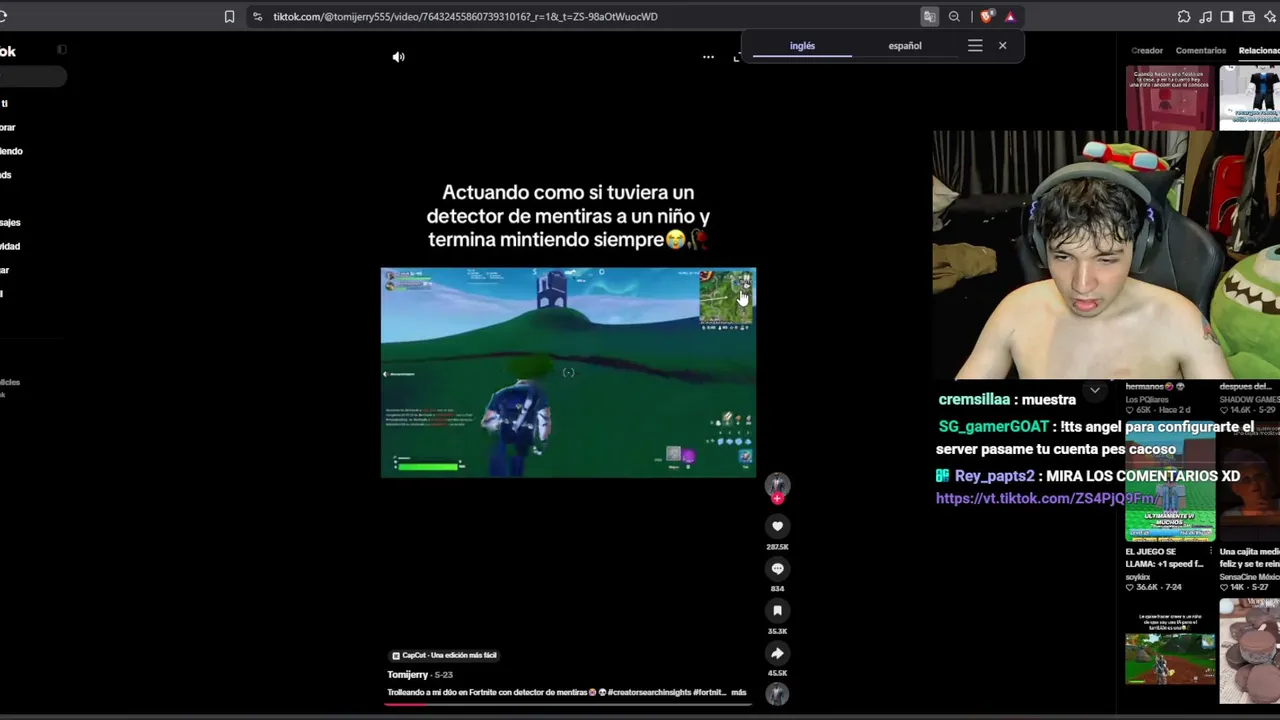Switch to the Relacionados tab
Image resolution: width=1280 pixels, height=720 pixels.
(1259, 50)
